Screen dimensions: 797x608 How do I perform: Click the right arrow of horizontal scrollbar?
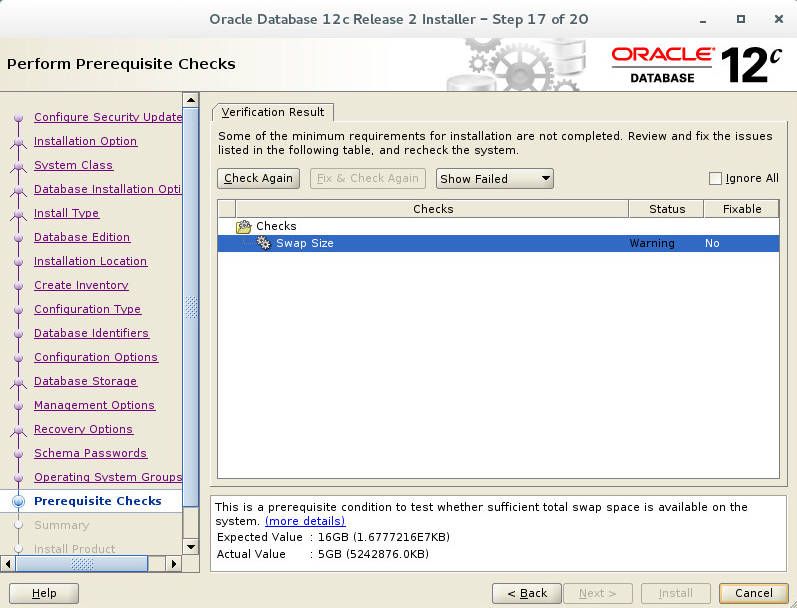(174, 564)
